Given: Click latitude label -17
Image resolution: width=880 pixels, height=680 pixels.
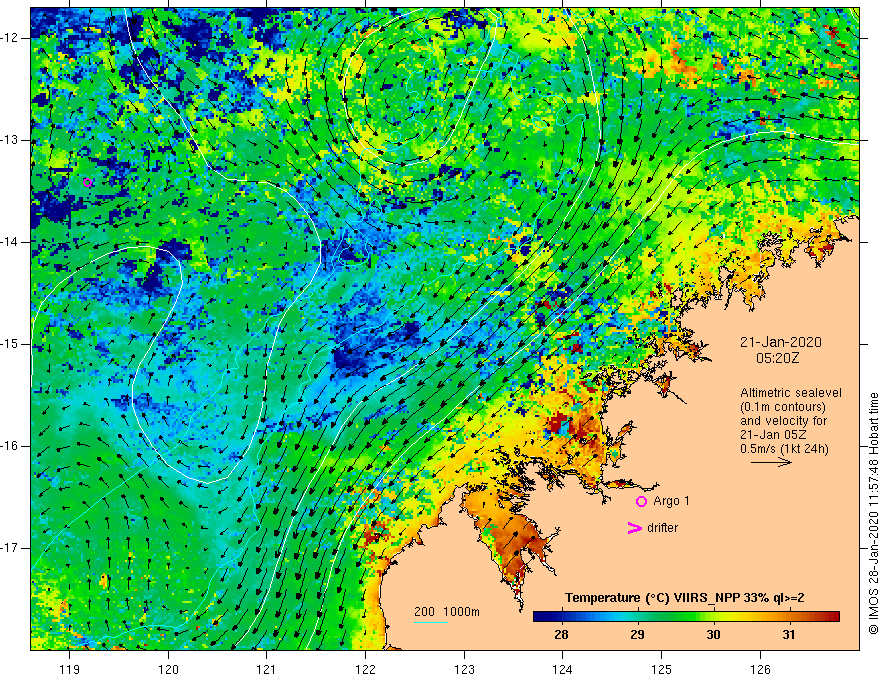Looking at the screenshot, I should [11, 548].
